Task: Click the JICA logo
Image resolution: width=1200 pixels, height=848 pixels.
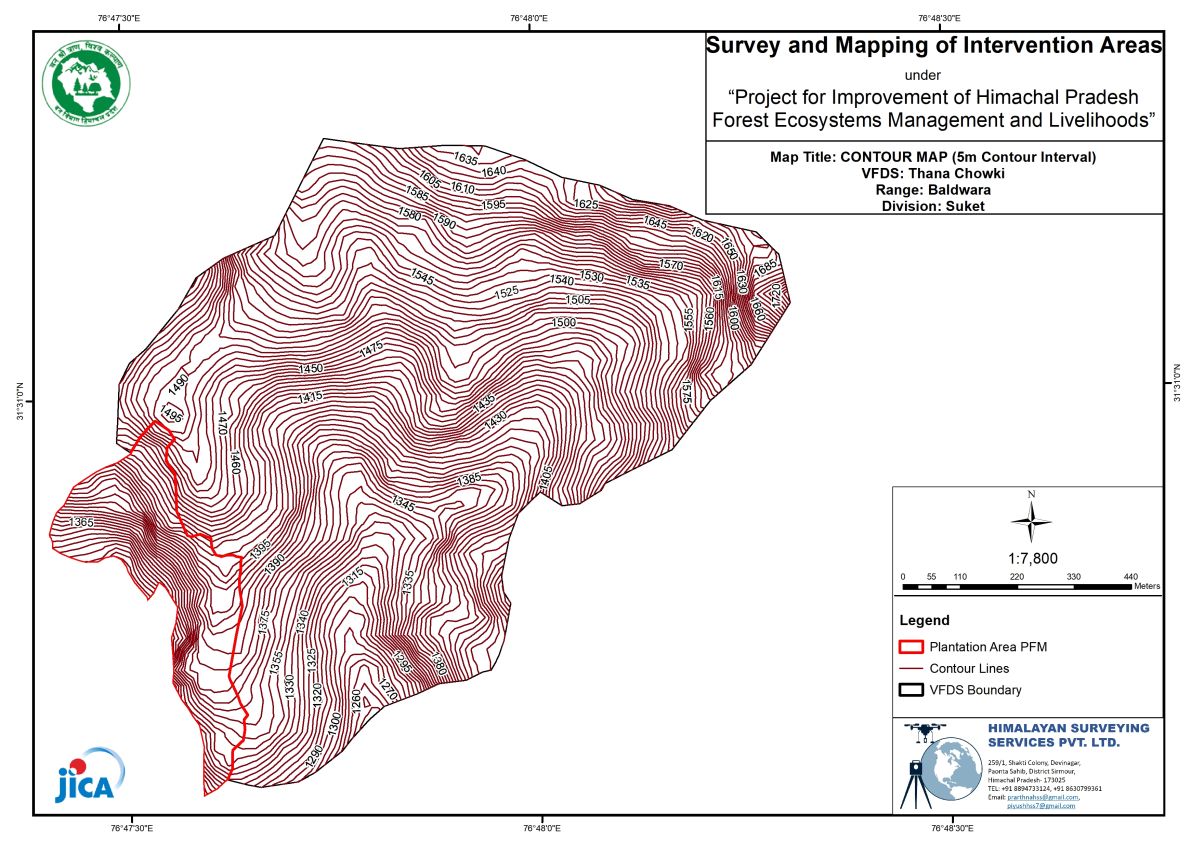Action: tap(89, 776)
